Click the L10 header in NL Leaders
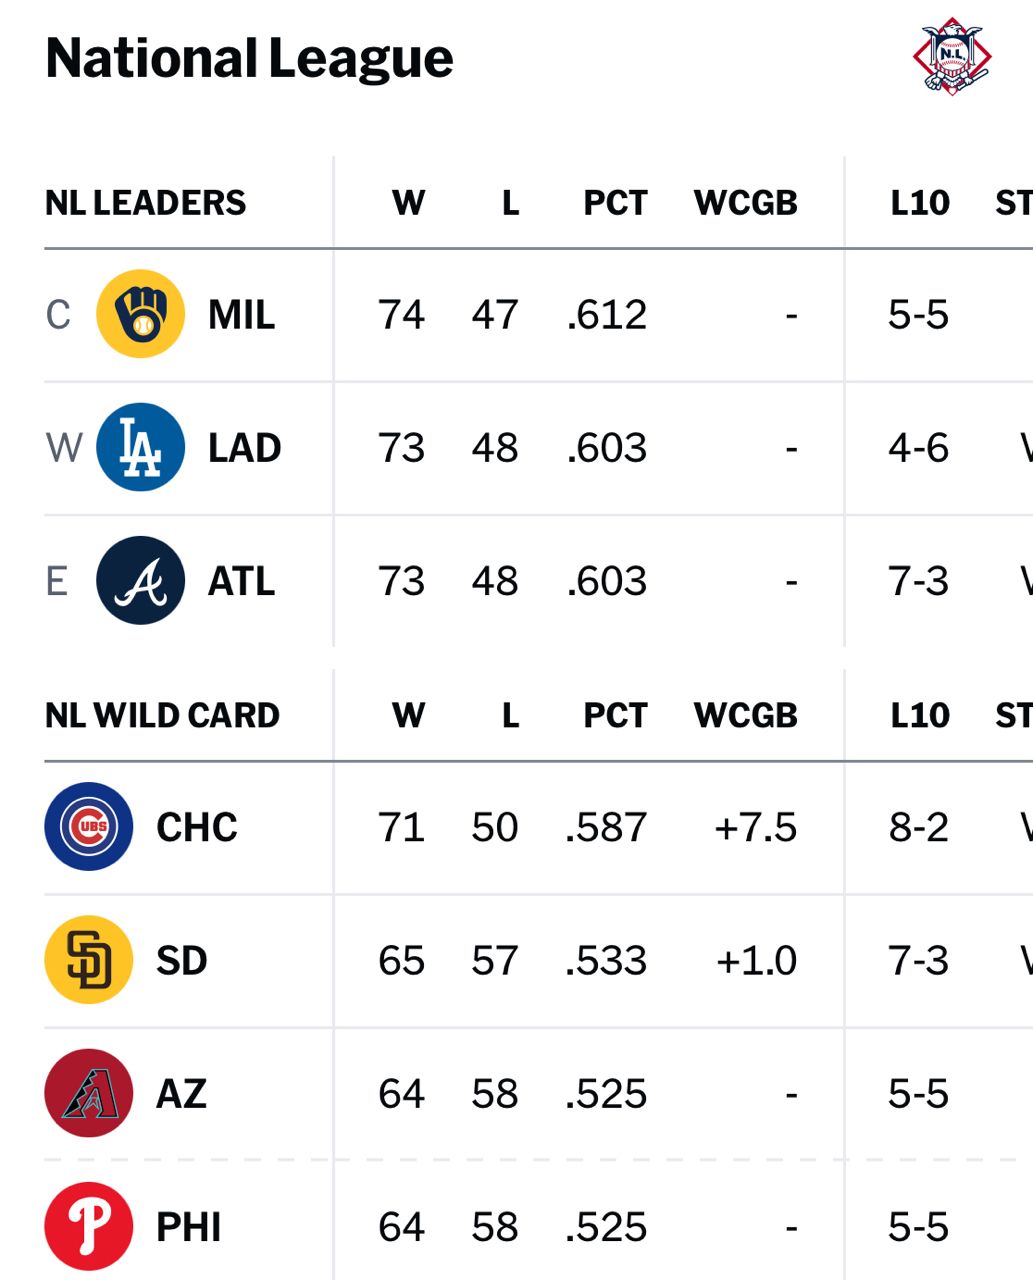Screen dimensions: 1033x1280 (920, 203)
